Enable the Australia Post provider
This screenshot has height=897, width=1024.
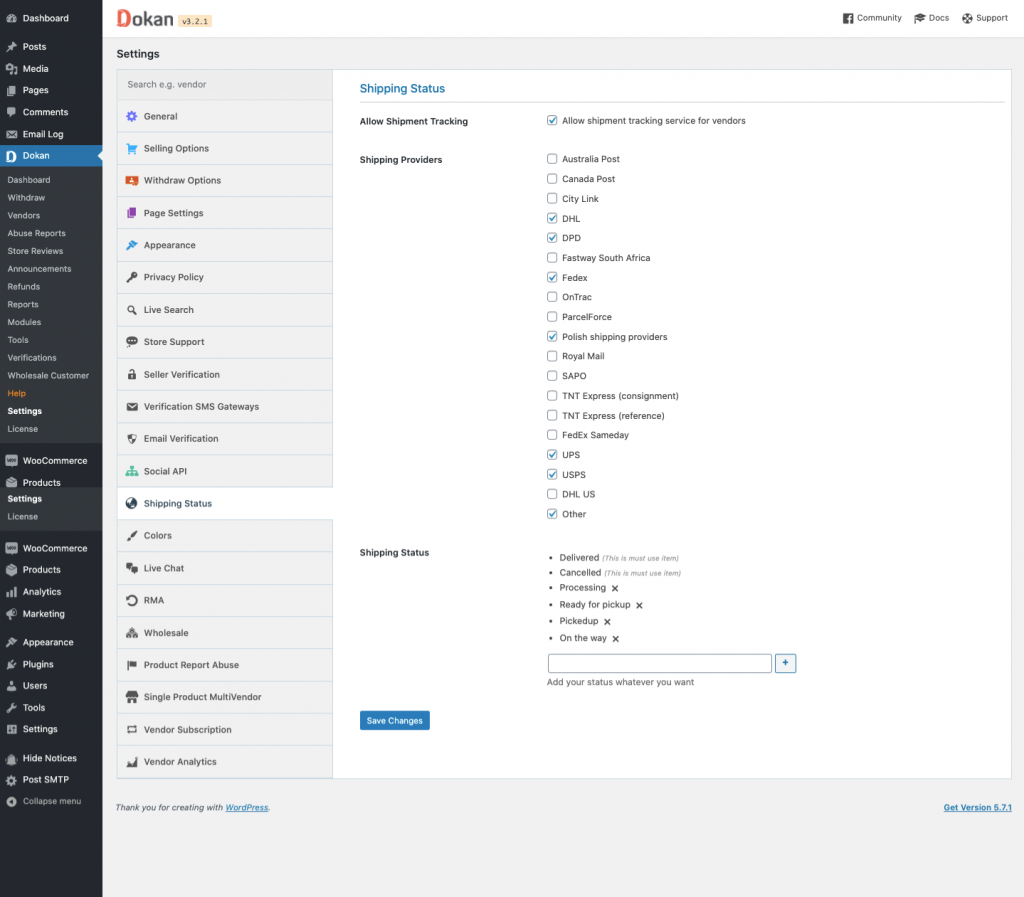click(x=552, y=159)
